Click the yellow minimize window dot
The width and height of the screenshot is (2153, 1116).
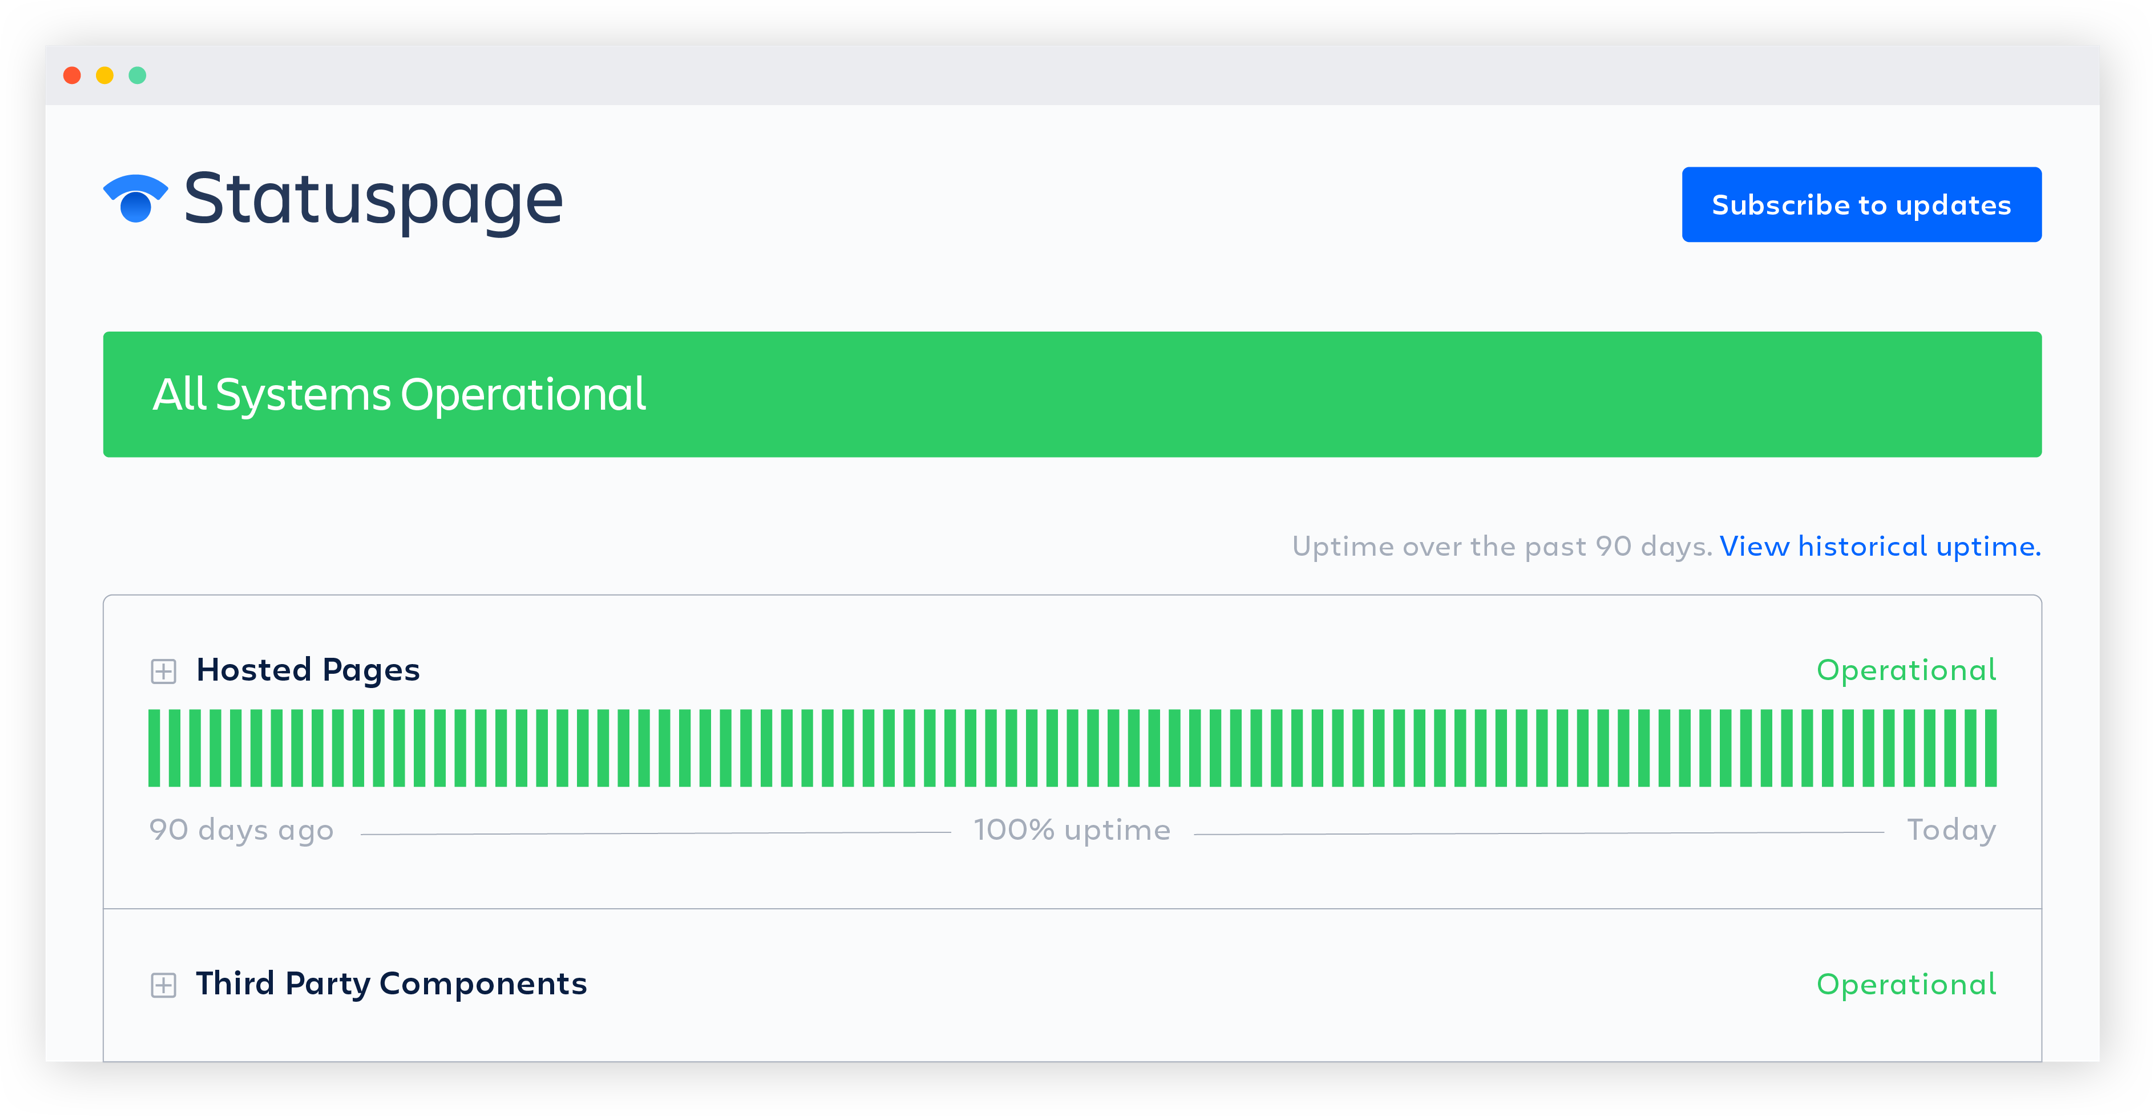pos(105,75)
